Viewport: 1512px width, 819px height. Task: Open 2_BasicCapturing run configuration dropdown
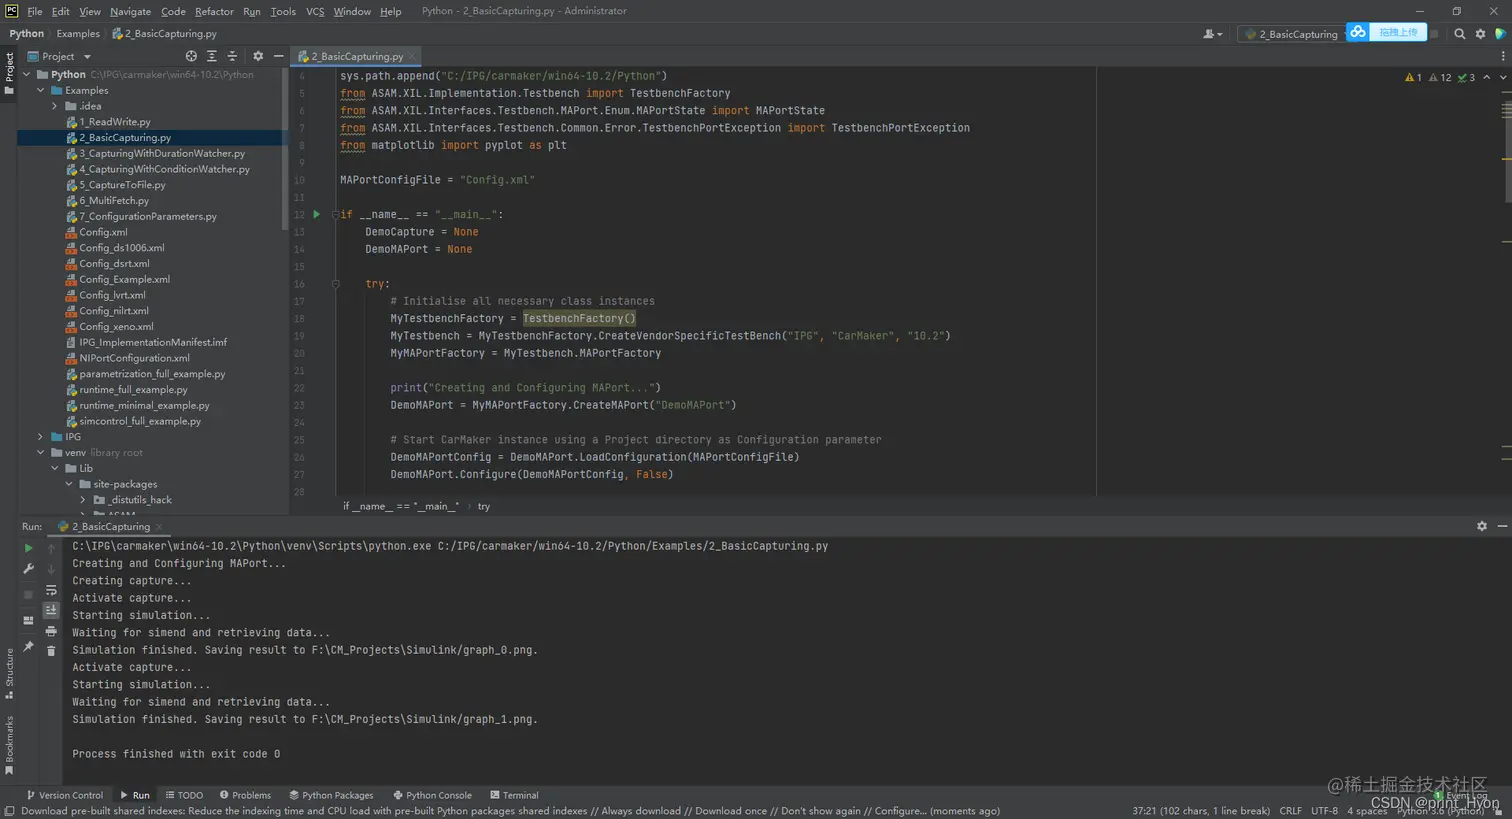(x=1290, y=34)
